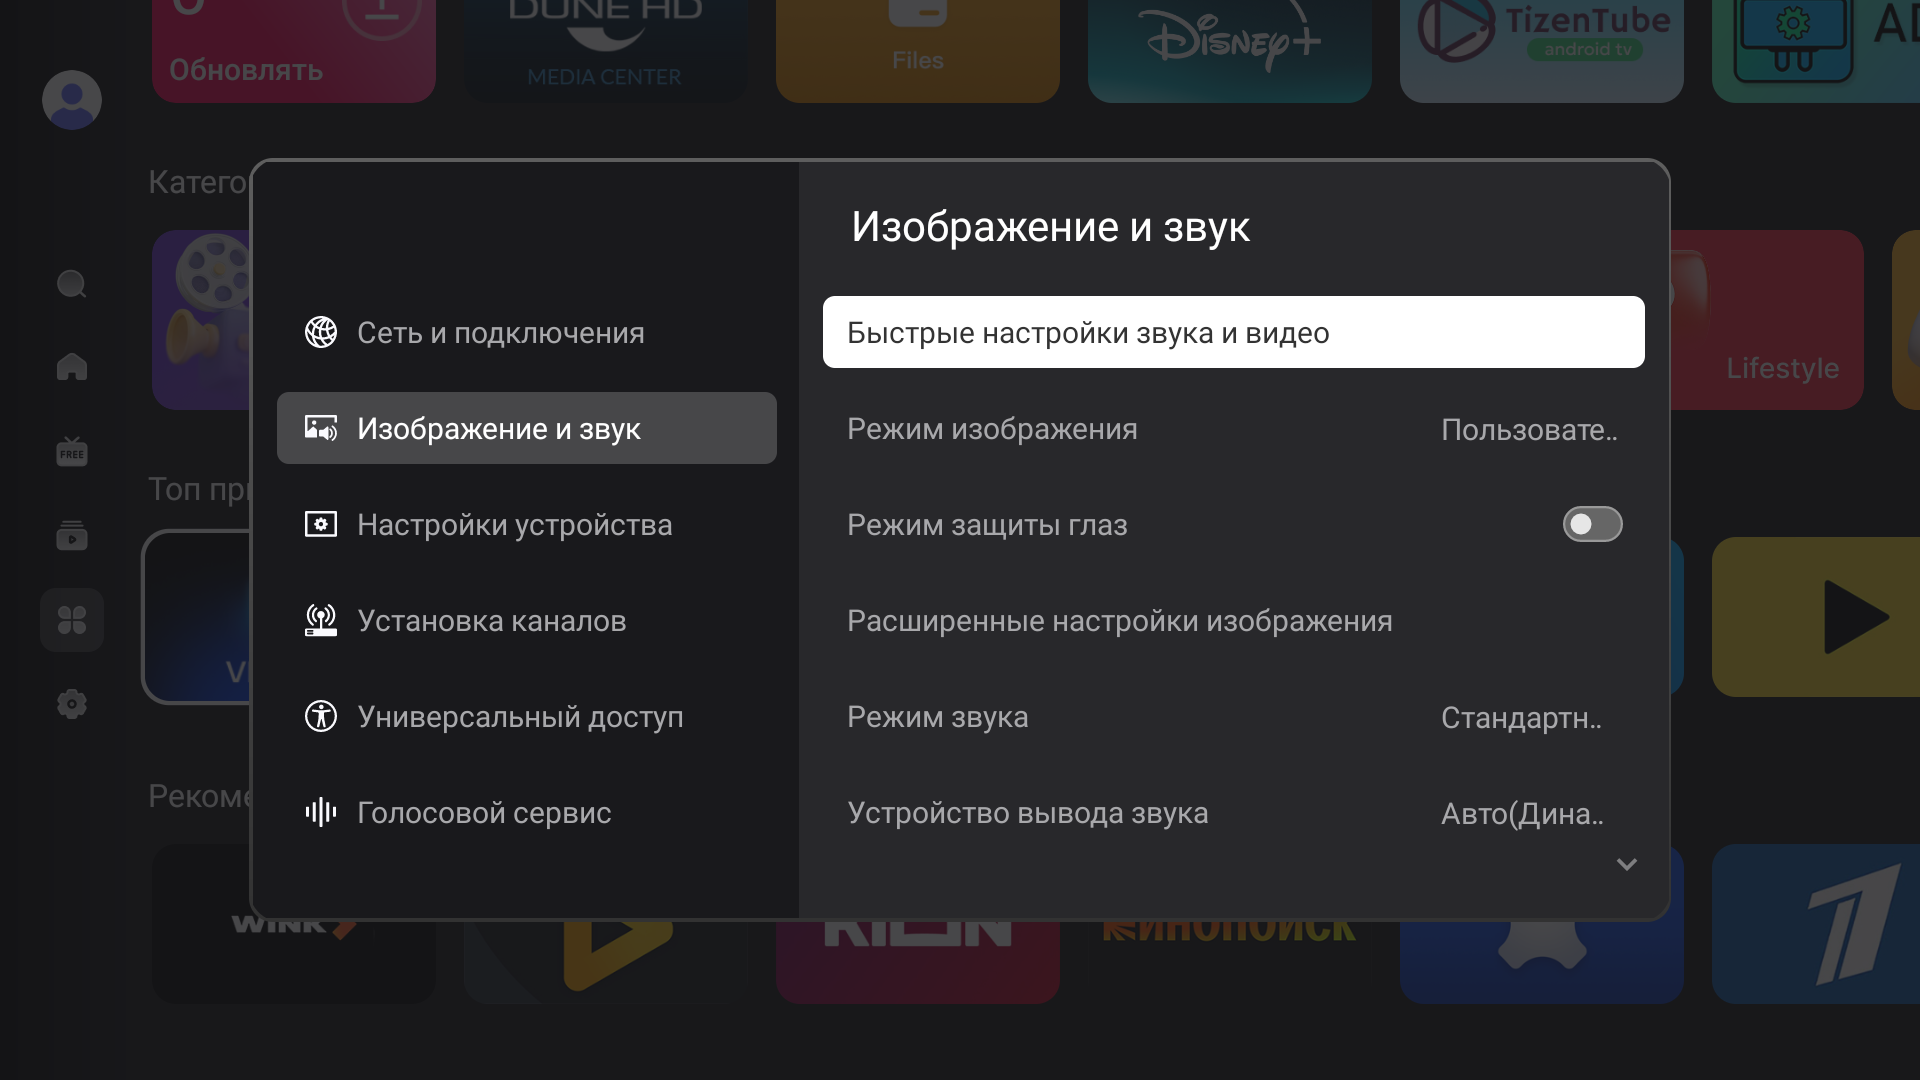Click the user profile avatar icon
This screenshot has height=1080, width=1920.
71,100
